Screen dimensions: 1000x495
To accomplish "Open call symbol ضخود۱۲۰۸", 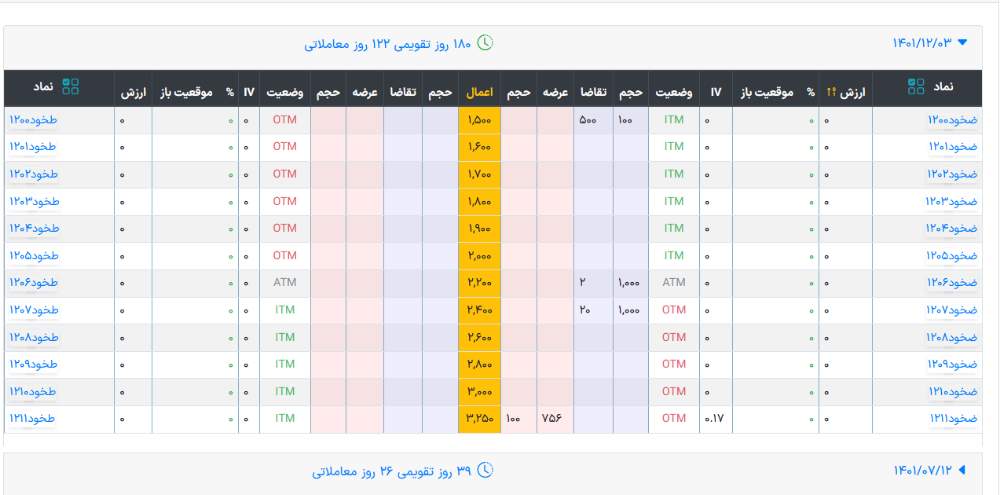I will tap(952, 337).
